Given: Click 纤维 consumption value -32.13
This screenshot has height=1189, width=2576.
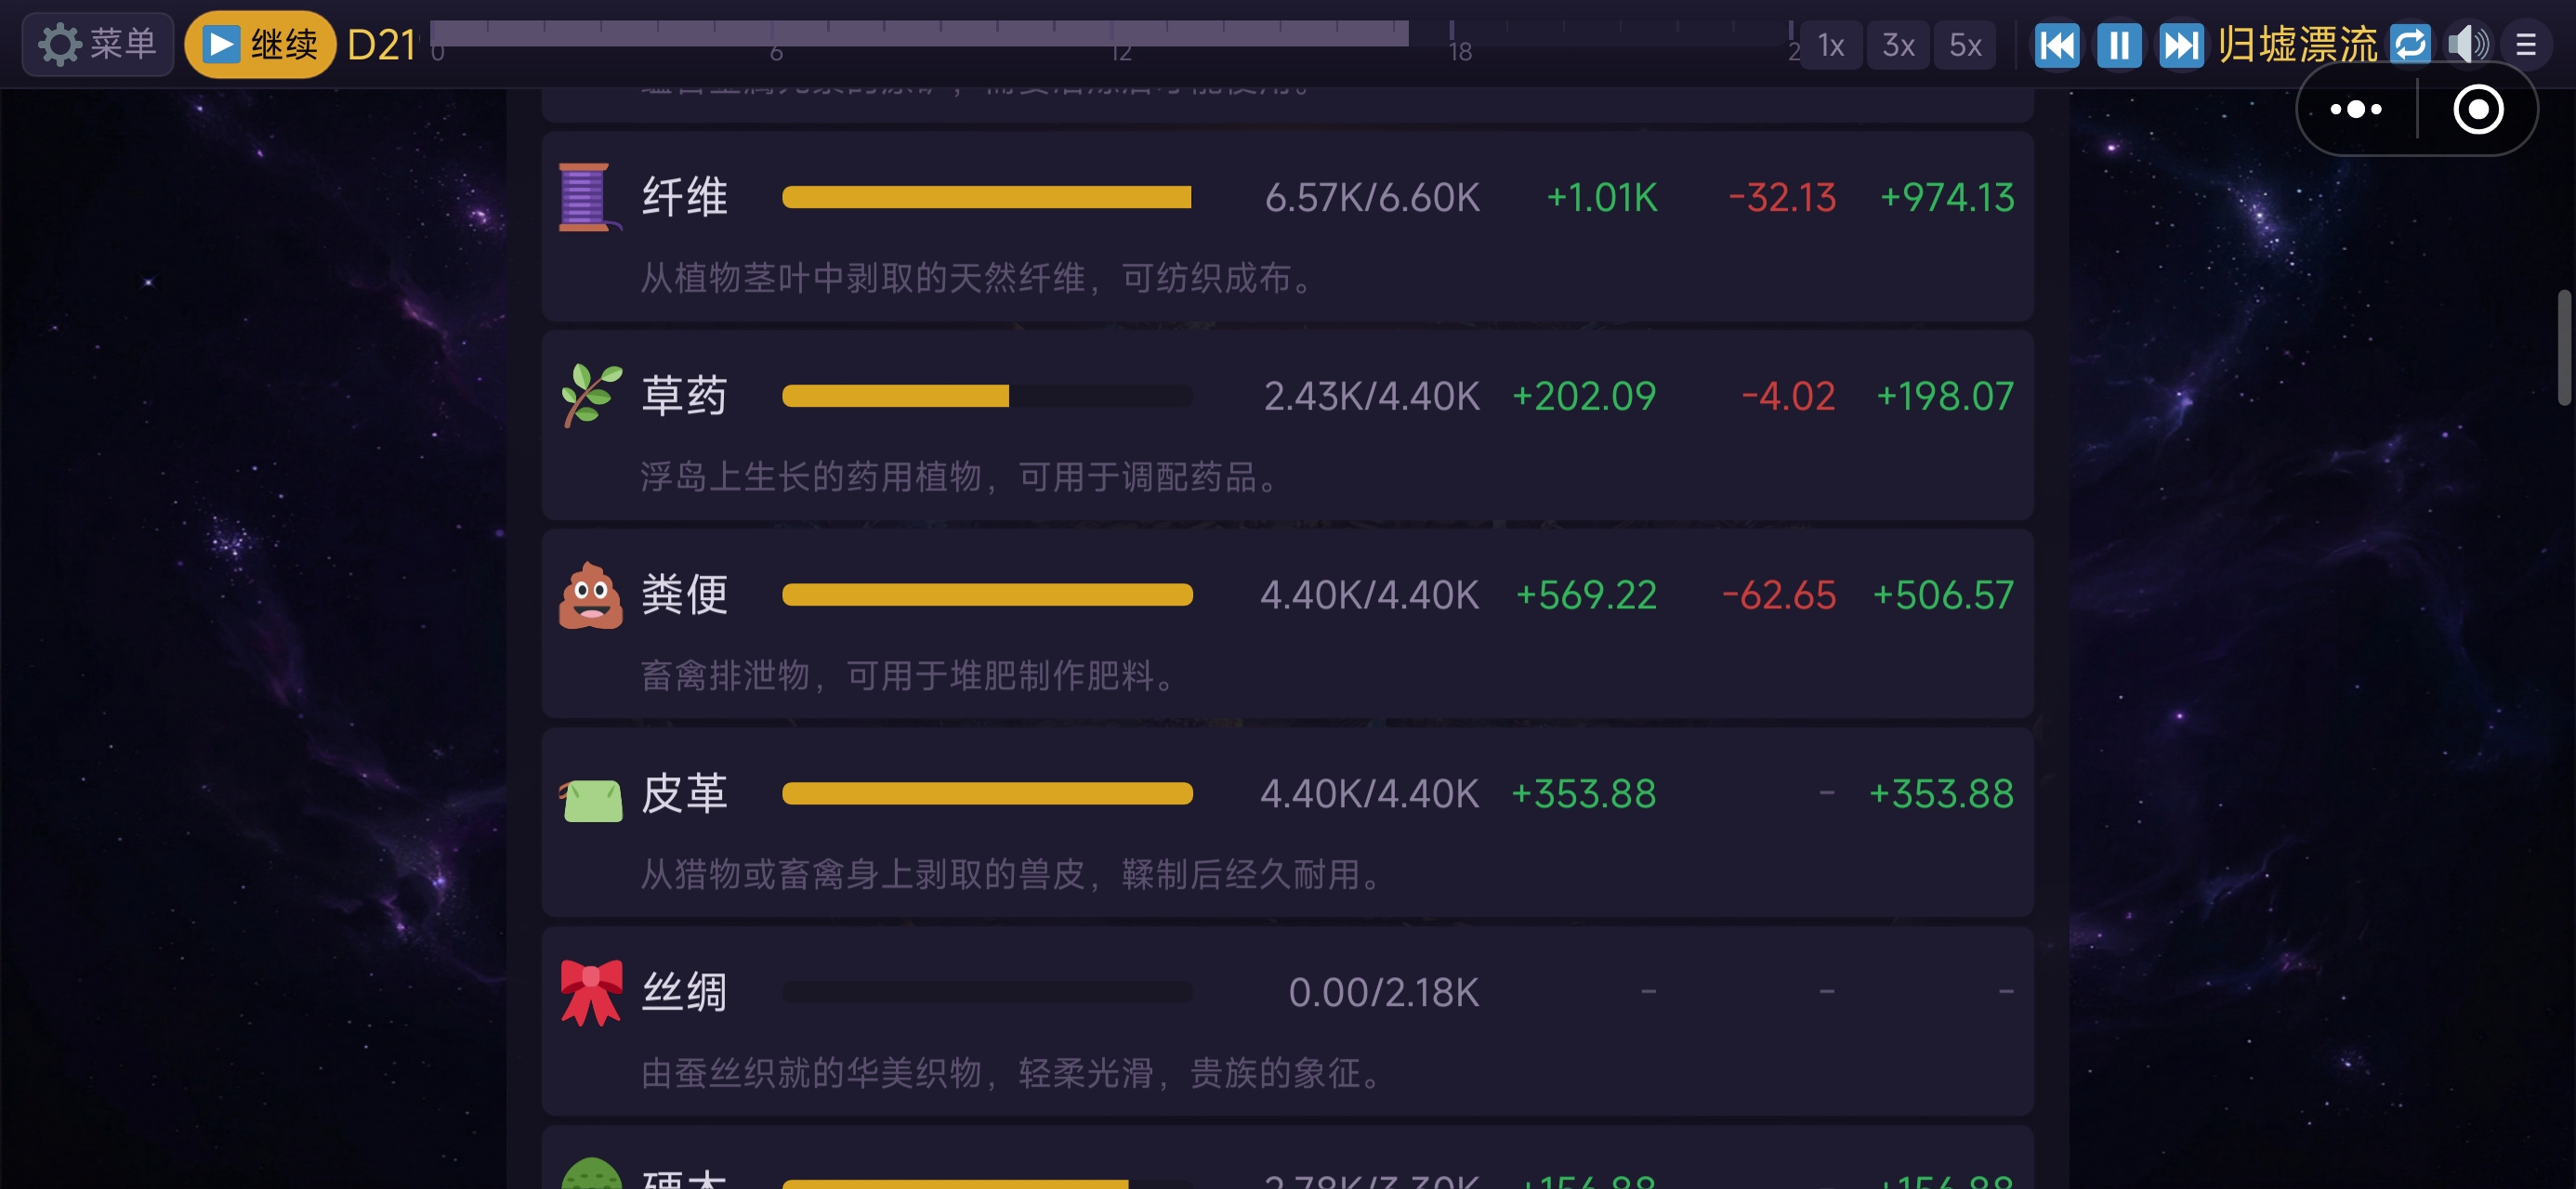Looking at the screenshot, I should [x=1782, y=198].
